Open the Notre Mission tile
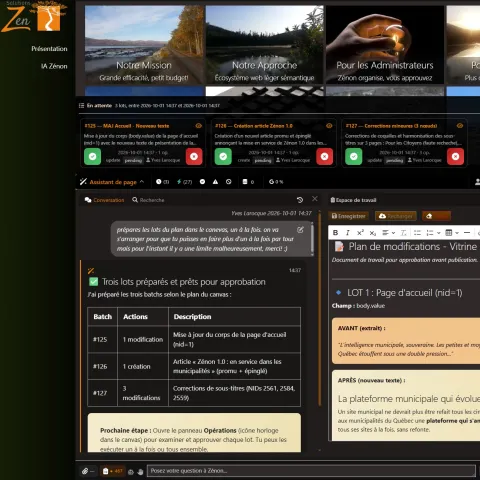The height and width of the screenshot is (480, 480). coord(144,44)
